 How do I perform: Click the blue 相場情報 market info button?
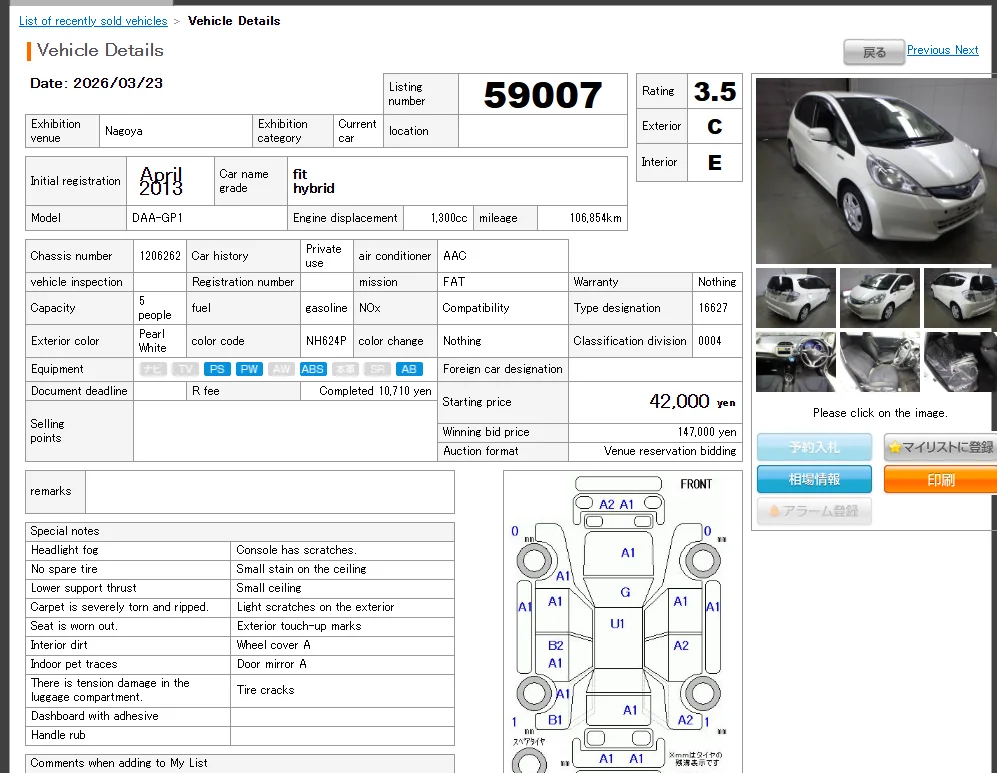click(814, 479)
